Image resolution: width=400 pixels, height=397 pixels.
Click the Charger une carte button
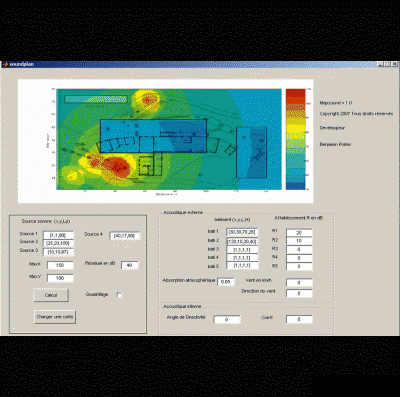click(x=55, y=317)
